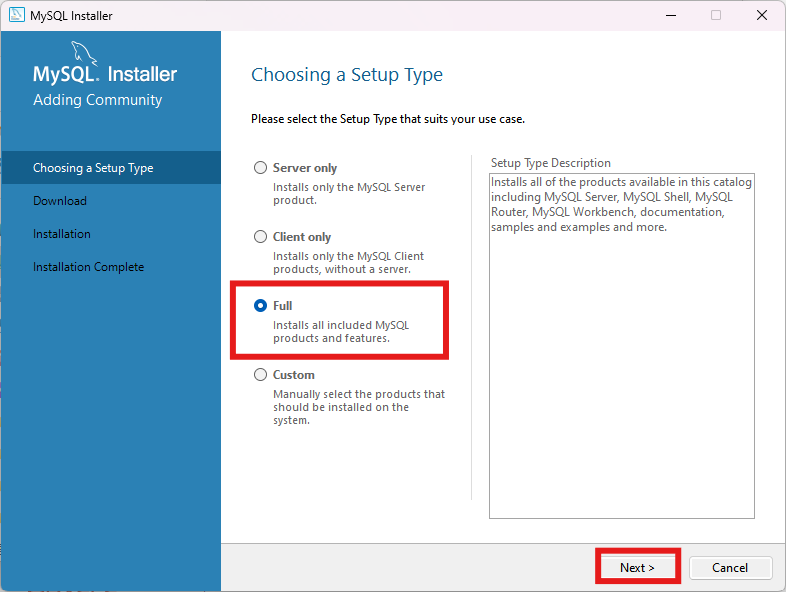The width and height of the screenshot is (786, 592).
Task: Click 'Installs only the MySQL Client products' text
Action: pyautogui.click(x=348, y=263)
